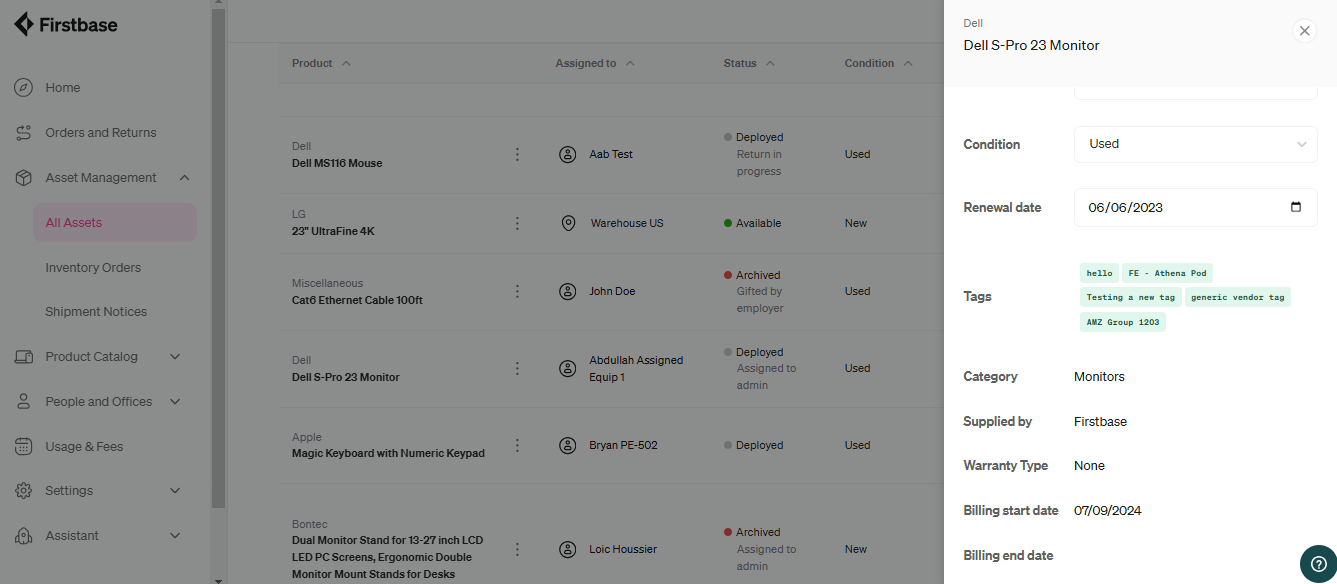Open row menu for Dell MS116 Mouse
The image size is (1337, 584).
(517, 154)
